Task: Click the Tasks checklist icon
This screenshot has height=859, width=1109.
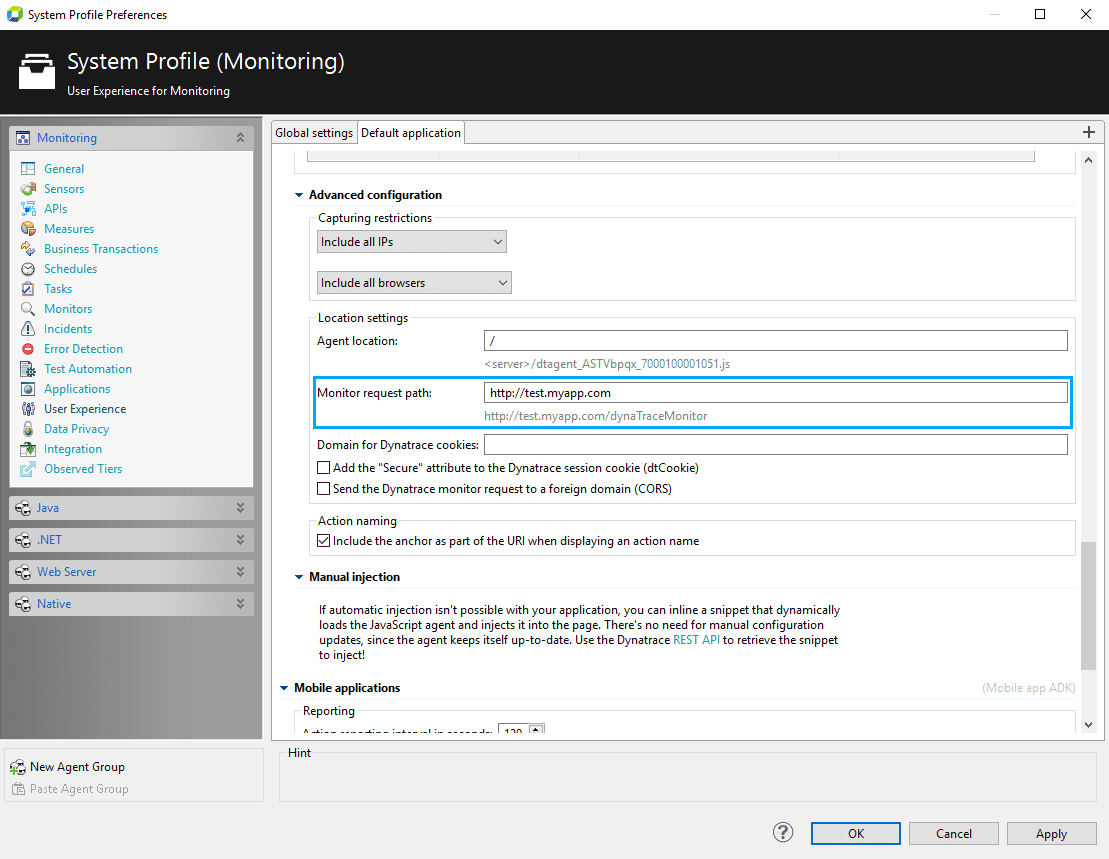Action: 28,288
